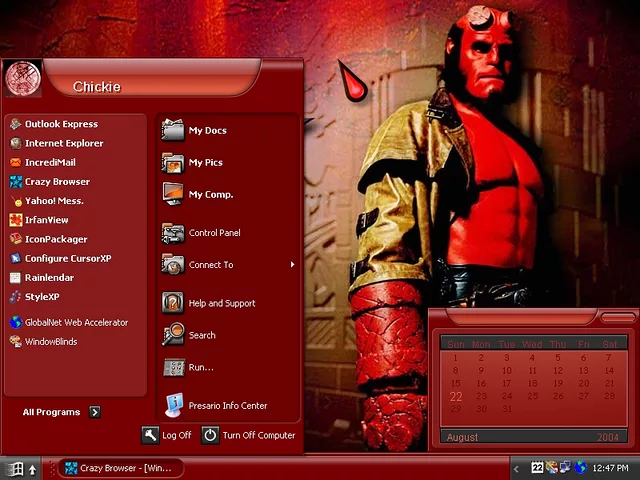Open Help and Support icon
The image size is (640, 480).
click(173, 303)
